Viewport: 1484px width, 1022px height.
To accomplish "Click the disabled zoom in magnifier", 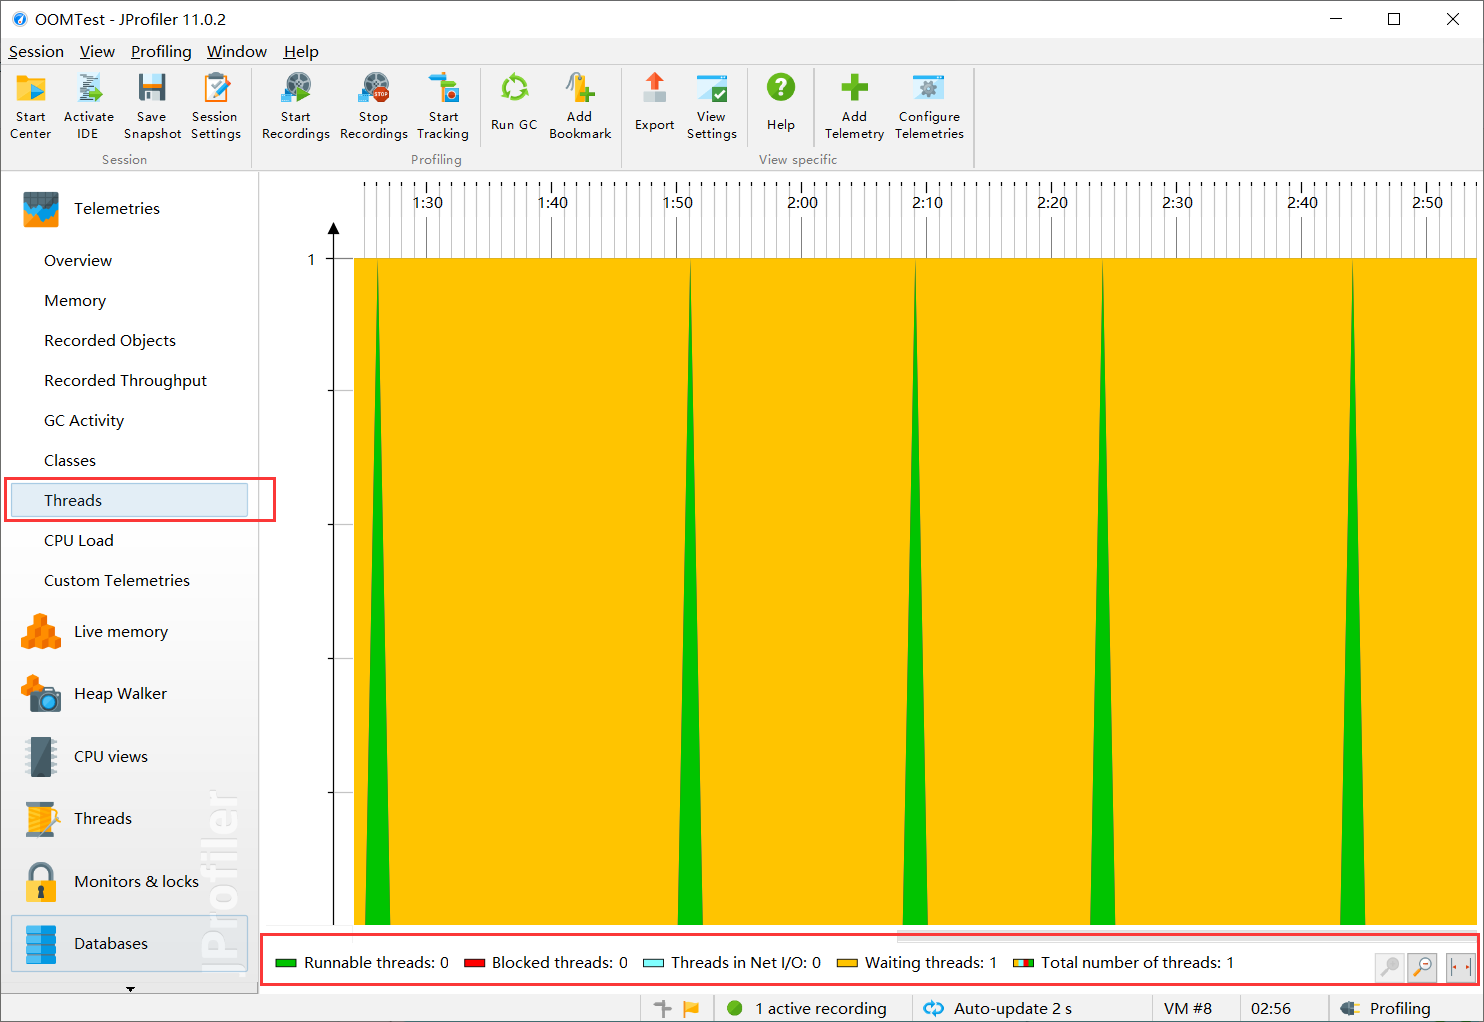I will 1390,967.
